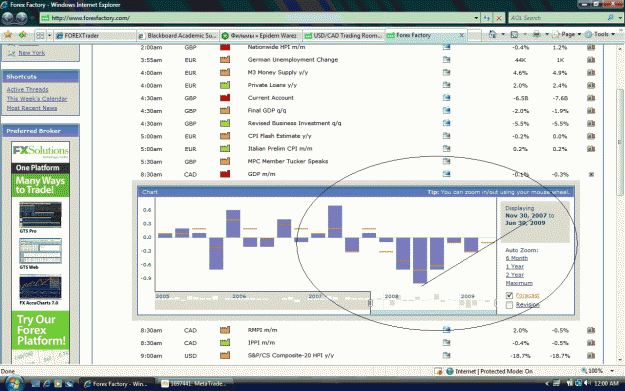Open detail icon for CPI Flash Estimate y/y
Image resolution: width=625 pixels, height=391 pixels.
pos(446,136)
